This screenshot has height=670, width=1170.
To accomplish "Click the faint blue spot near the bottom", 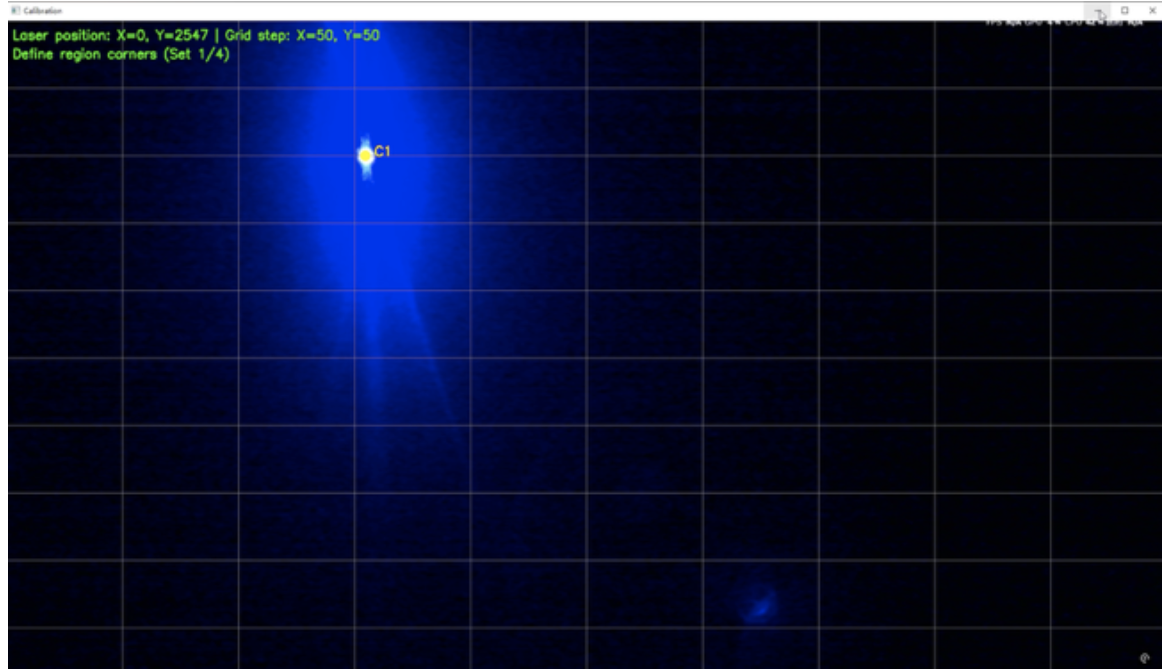I will point(759,605).
